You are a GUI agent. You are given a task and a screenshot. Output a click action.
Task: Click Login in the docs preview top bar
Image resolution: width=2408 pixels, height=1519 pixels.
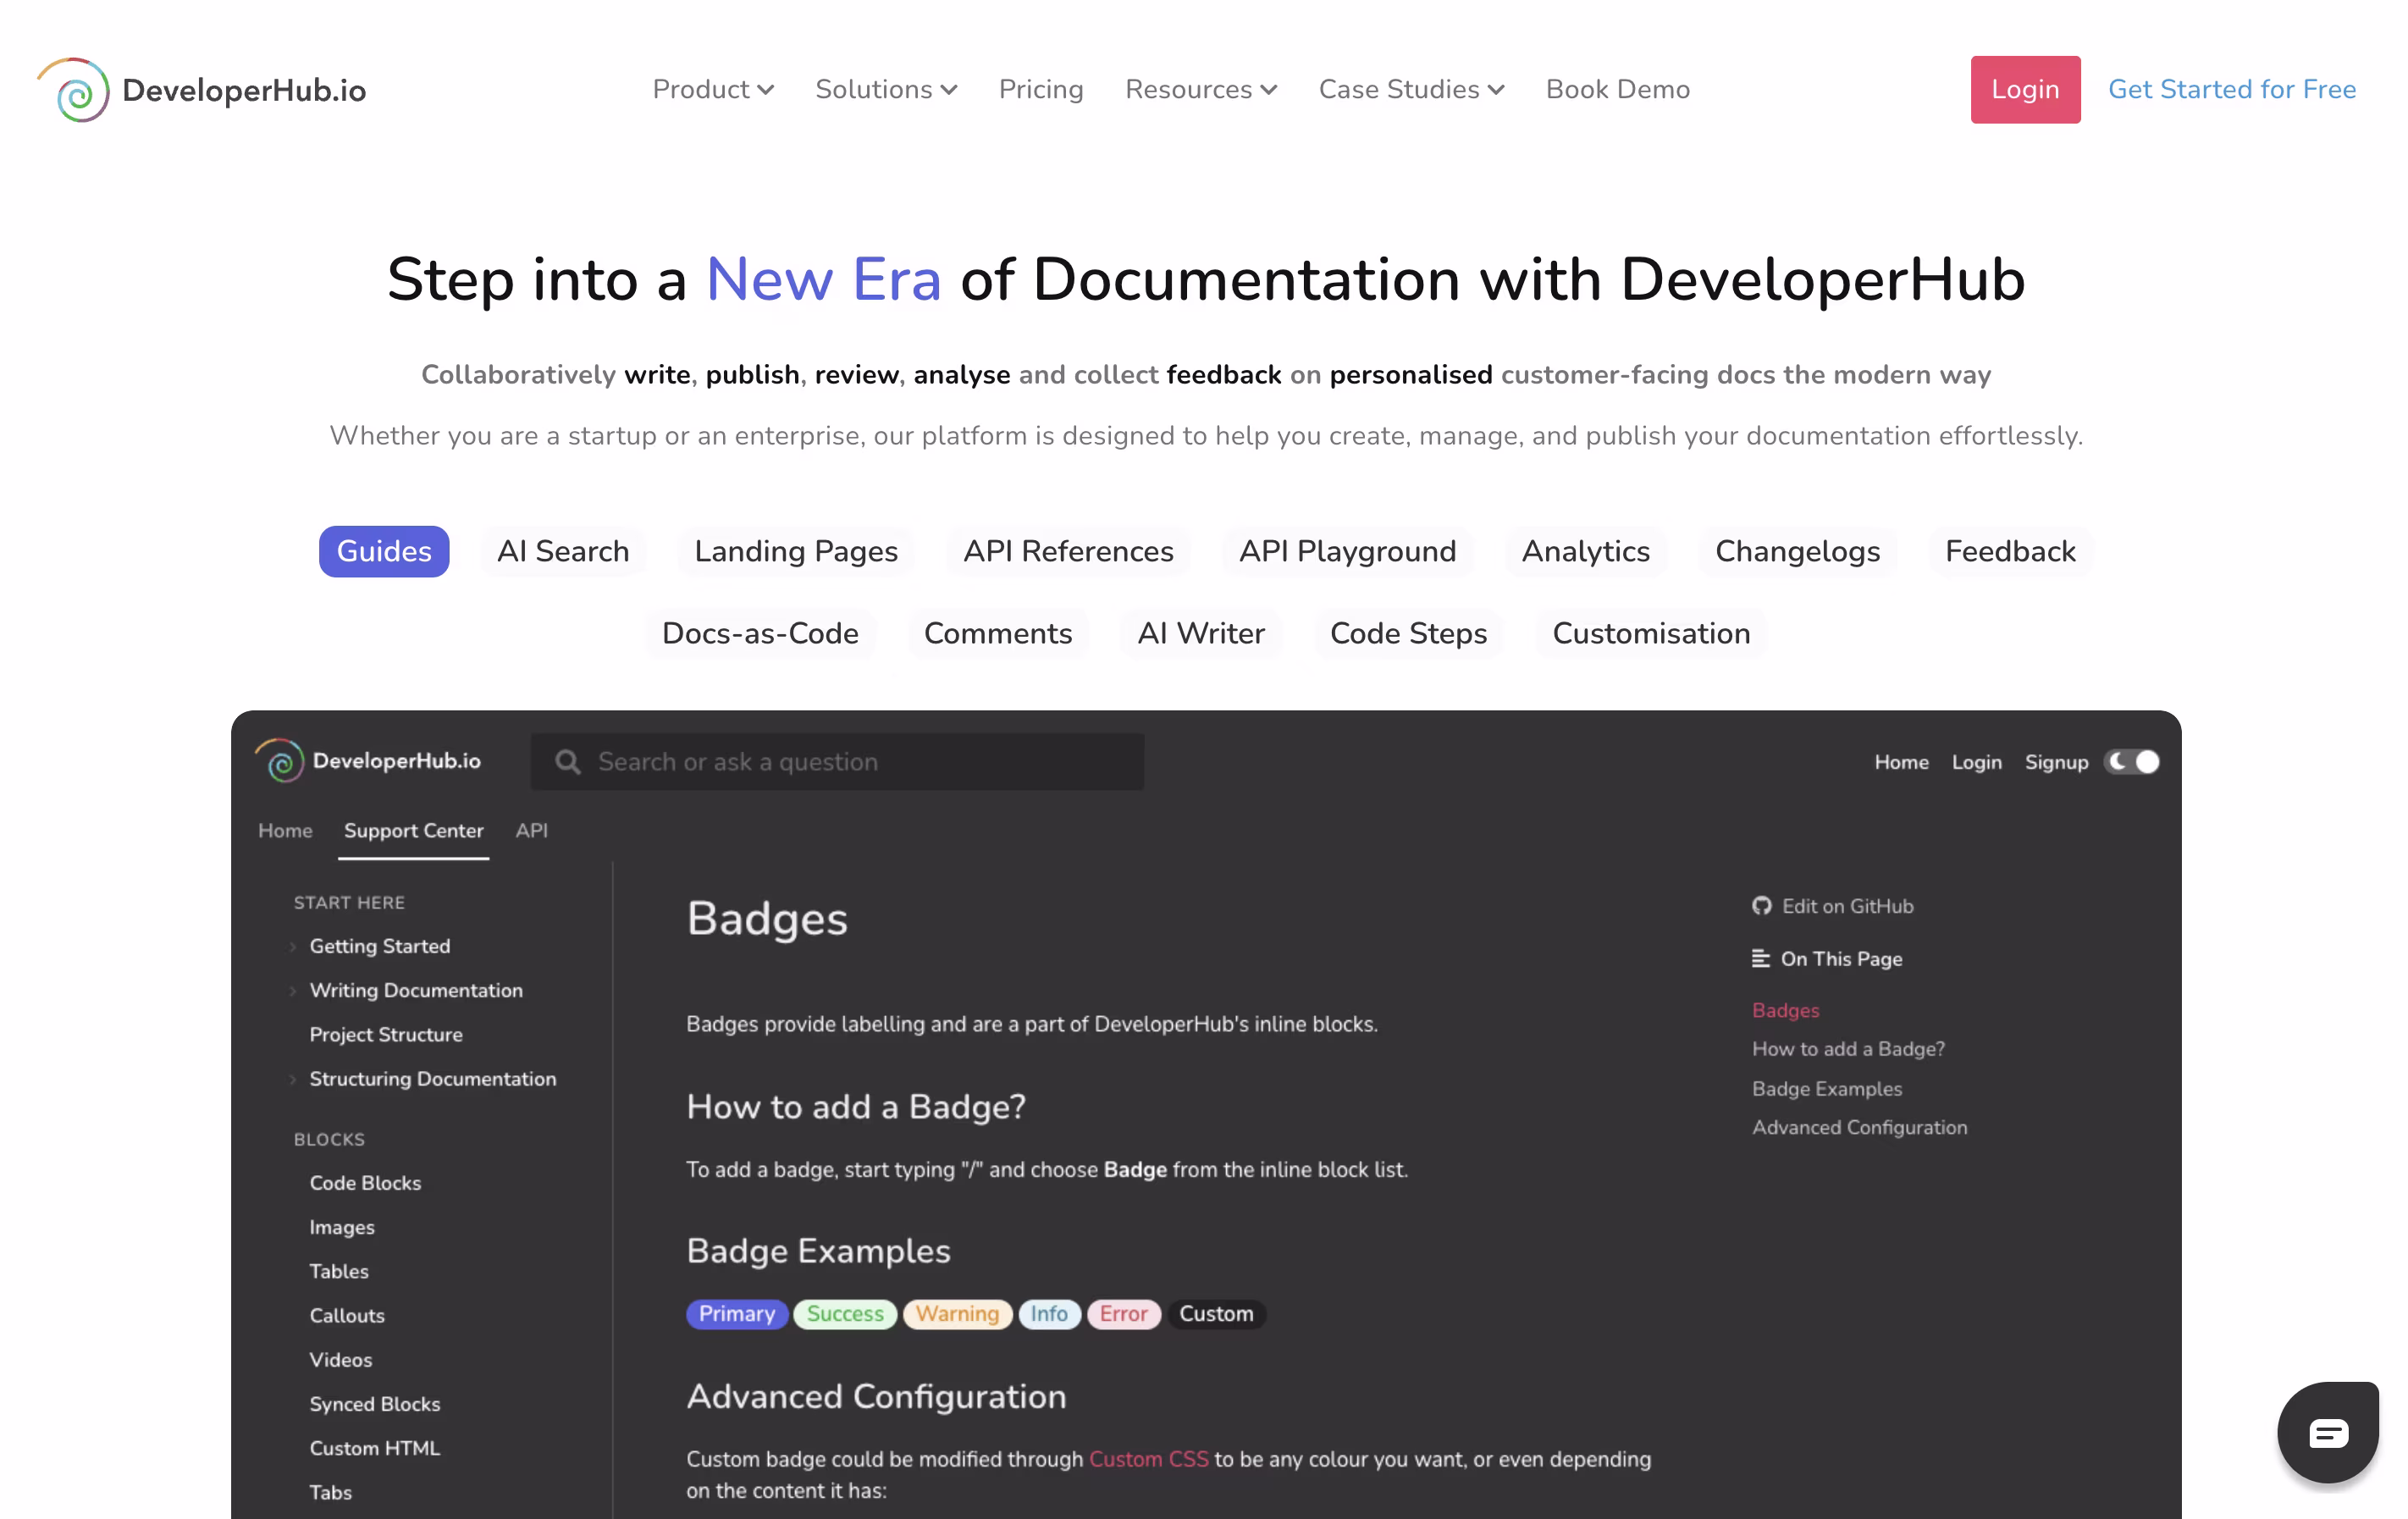pos(1976,762)
